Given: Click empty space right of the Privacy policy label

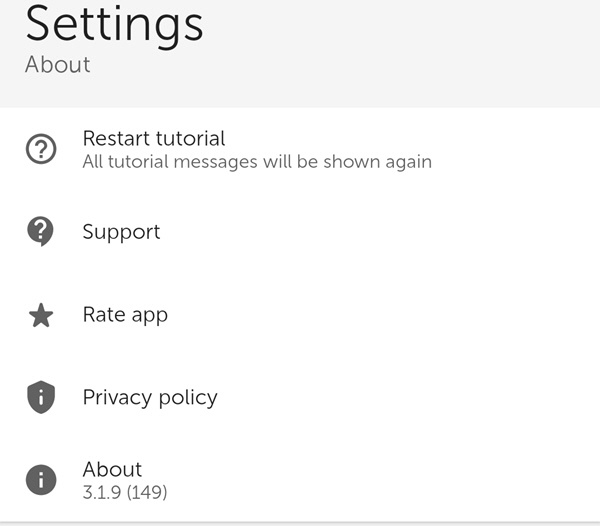Looking at the screenshot, I should (x=420, y=398).
